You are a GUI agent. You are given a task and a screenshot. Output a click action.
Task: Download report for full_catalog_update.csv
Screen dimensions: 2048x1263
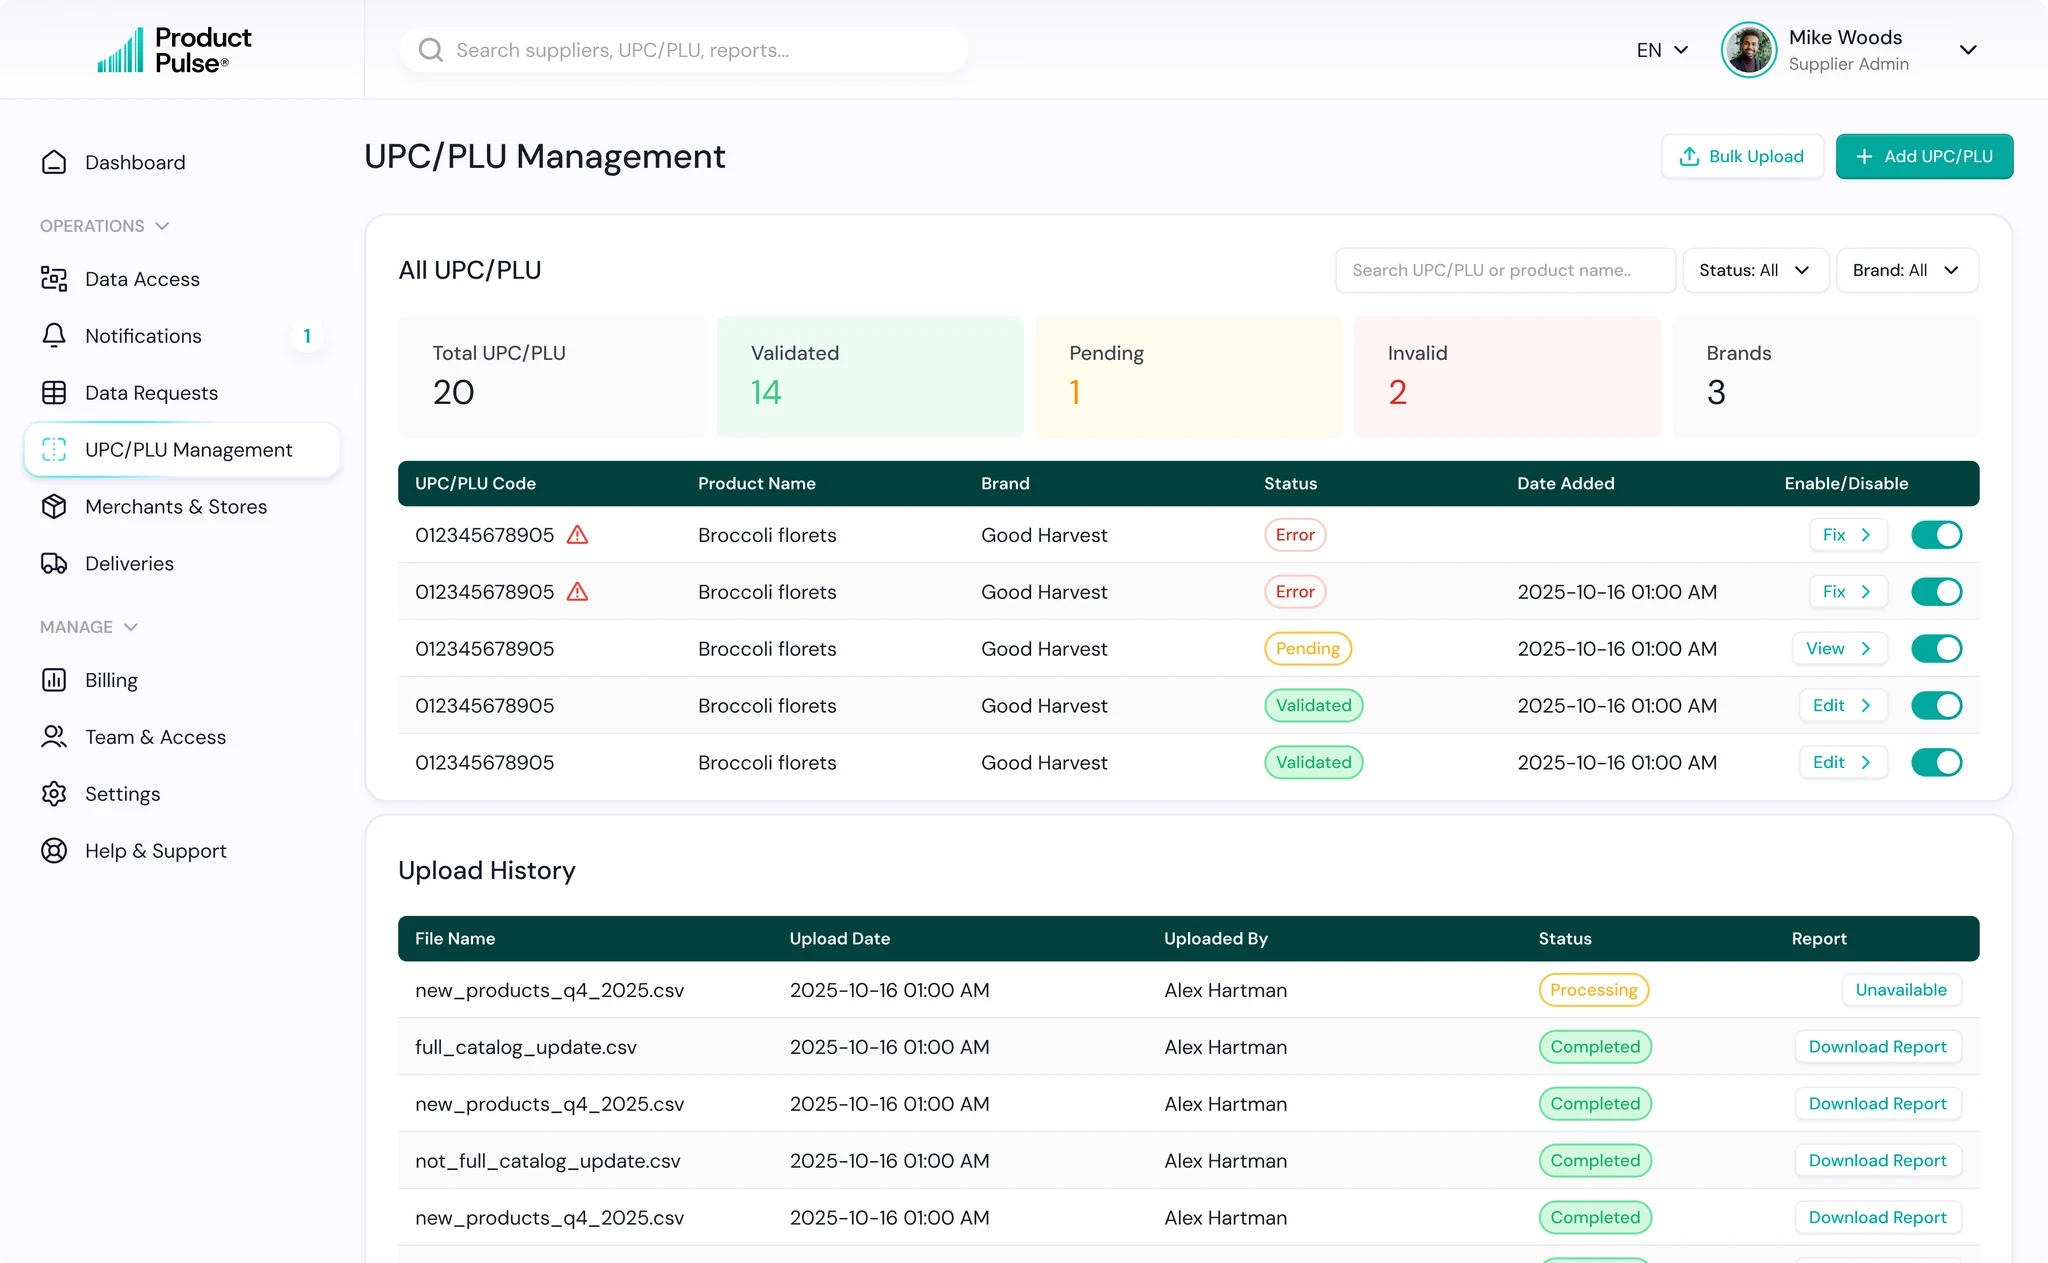(x=1877, y=1047)
